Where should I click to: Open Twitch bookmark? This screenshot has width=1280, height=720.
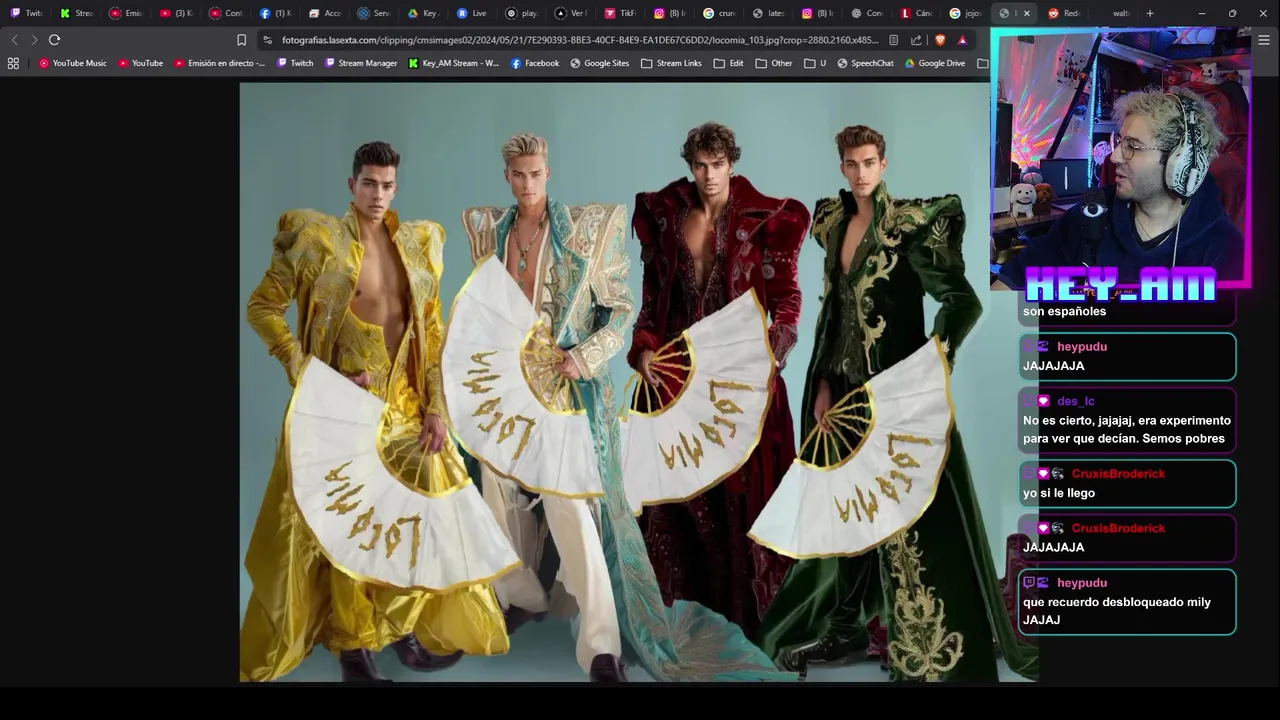295,63
